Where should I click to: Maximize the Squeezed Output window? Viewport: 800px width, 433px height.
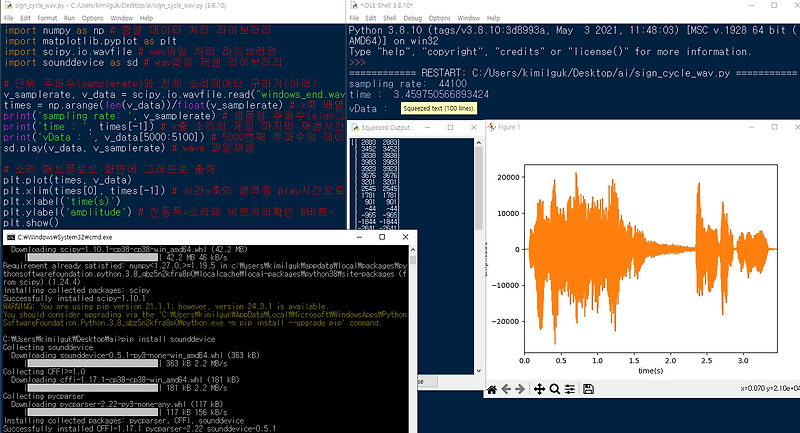(451, 128)
